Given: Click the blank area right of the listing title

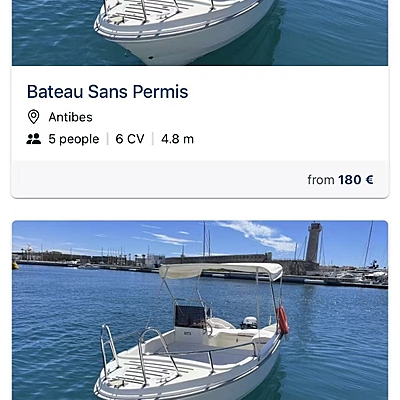Looking at the screenshot, I should point(287,92).
